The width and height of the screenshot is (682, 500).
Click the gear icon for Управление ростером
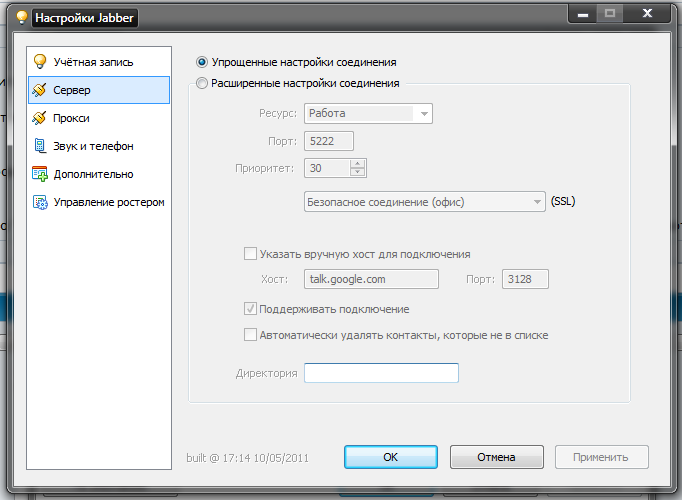click(40, 202)
